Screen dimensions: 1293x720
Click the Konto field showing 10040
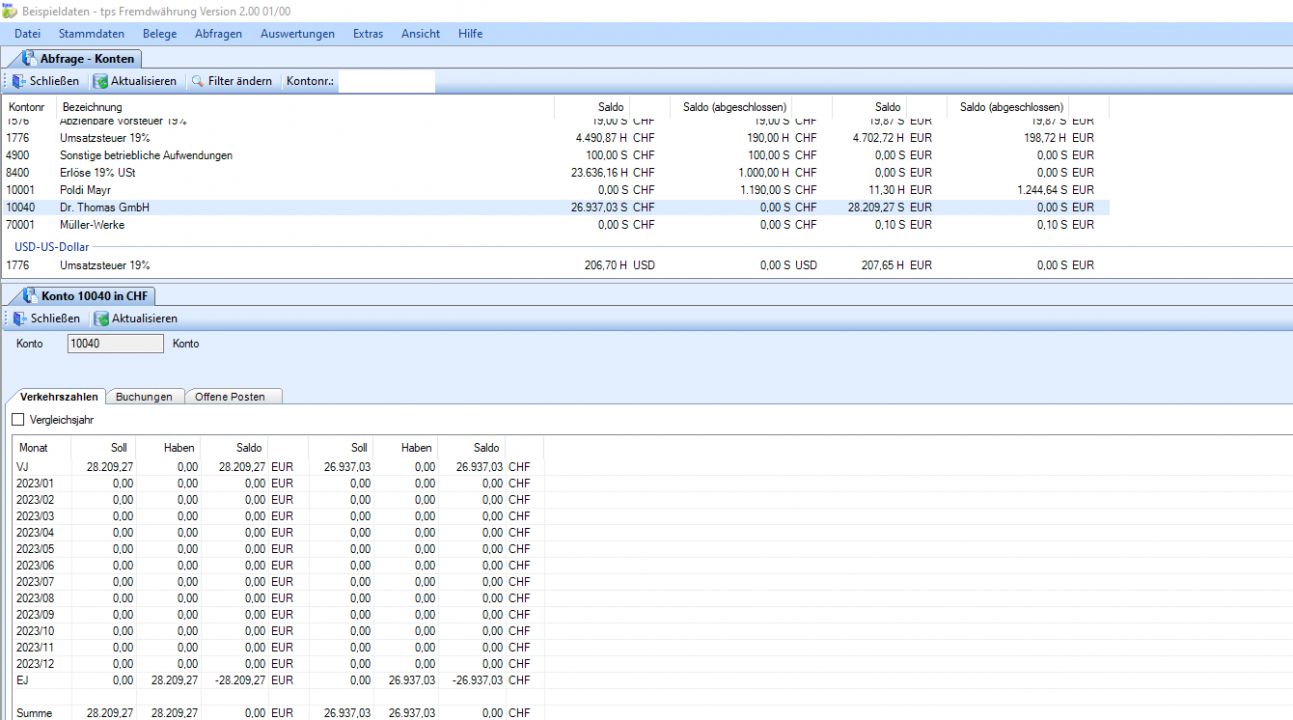(x=115, y=344)
